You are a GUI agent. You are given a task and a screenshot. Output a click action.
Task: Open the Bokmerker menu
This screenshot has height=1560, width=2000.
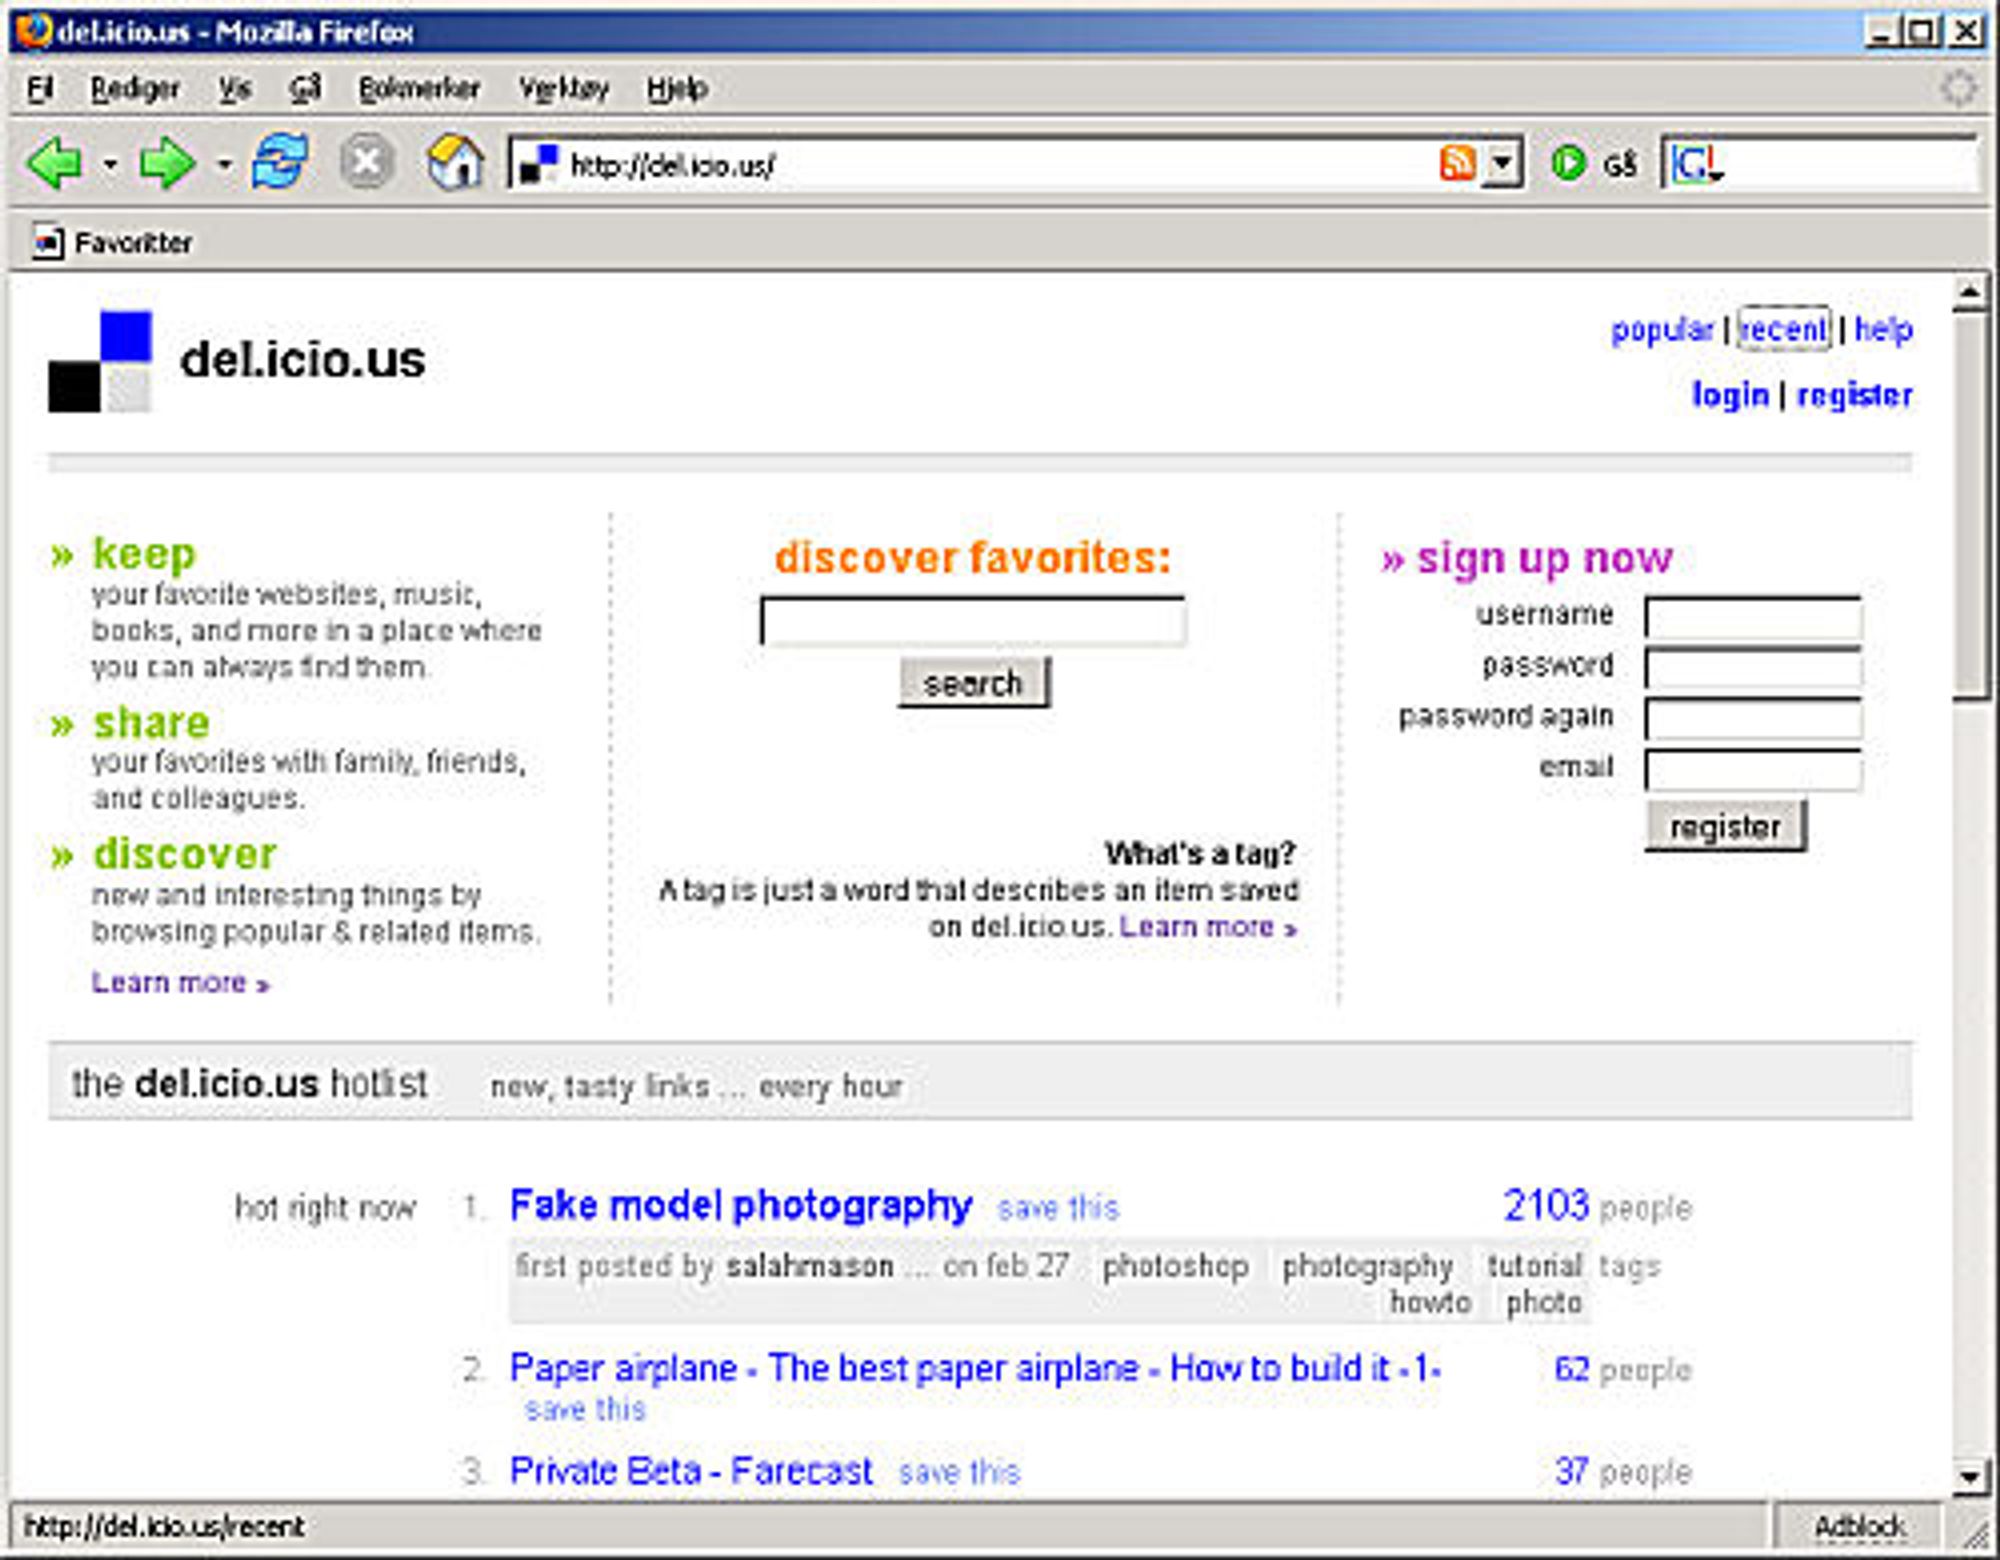point(419,89)
